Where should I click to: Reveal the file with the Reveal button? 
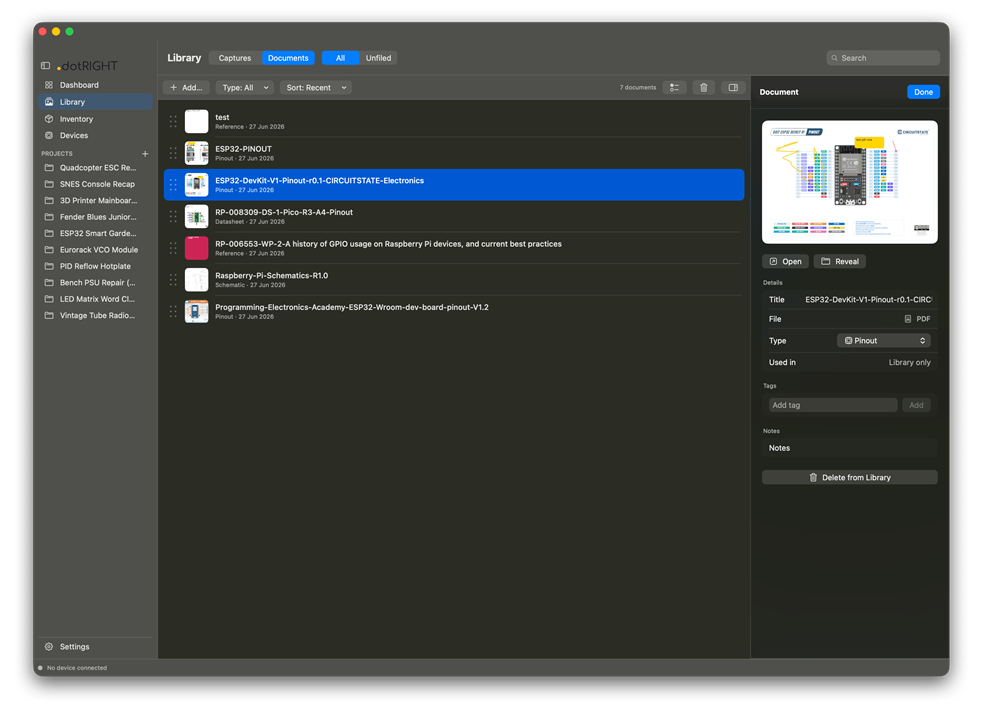pyautogui.click(x=840, y=262)
